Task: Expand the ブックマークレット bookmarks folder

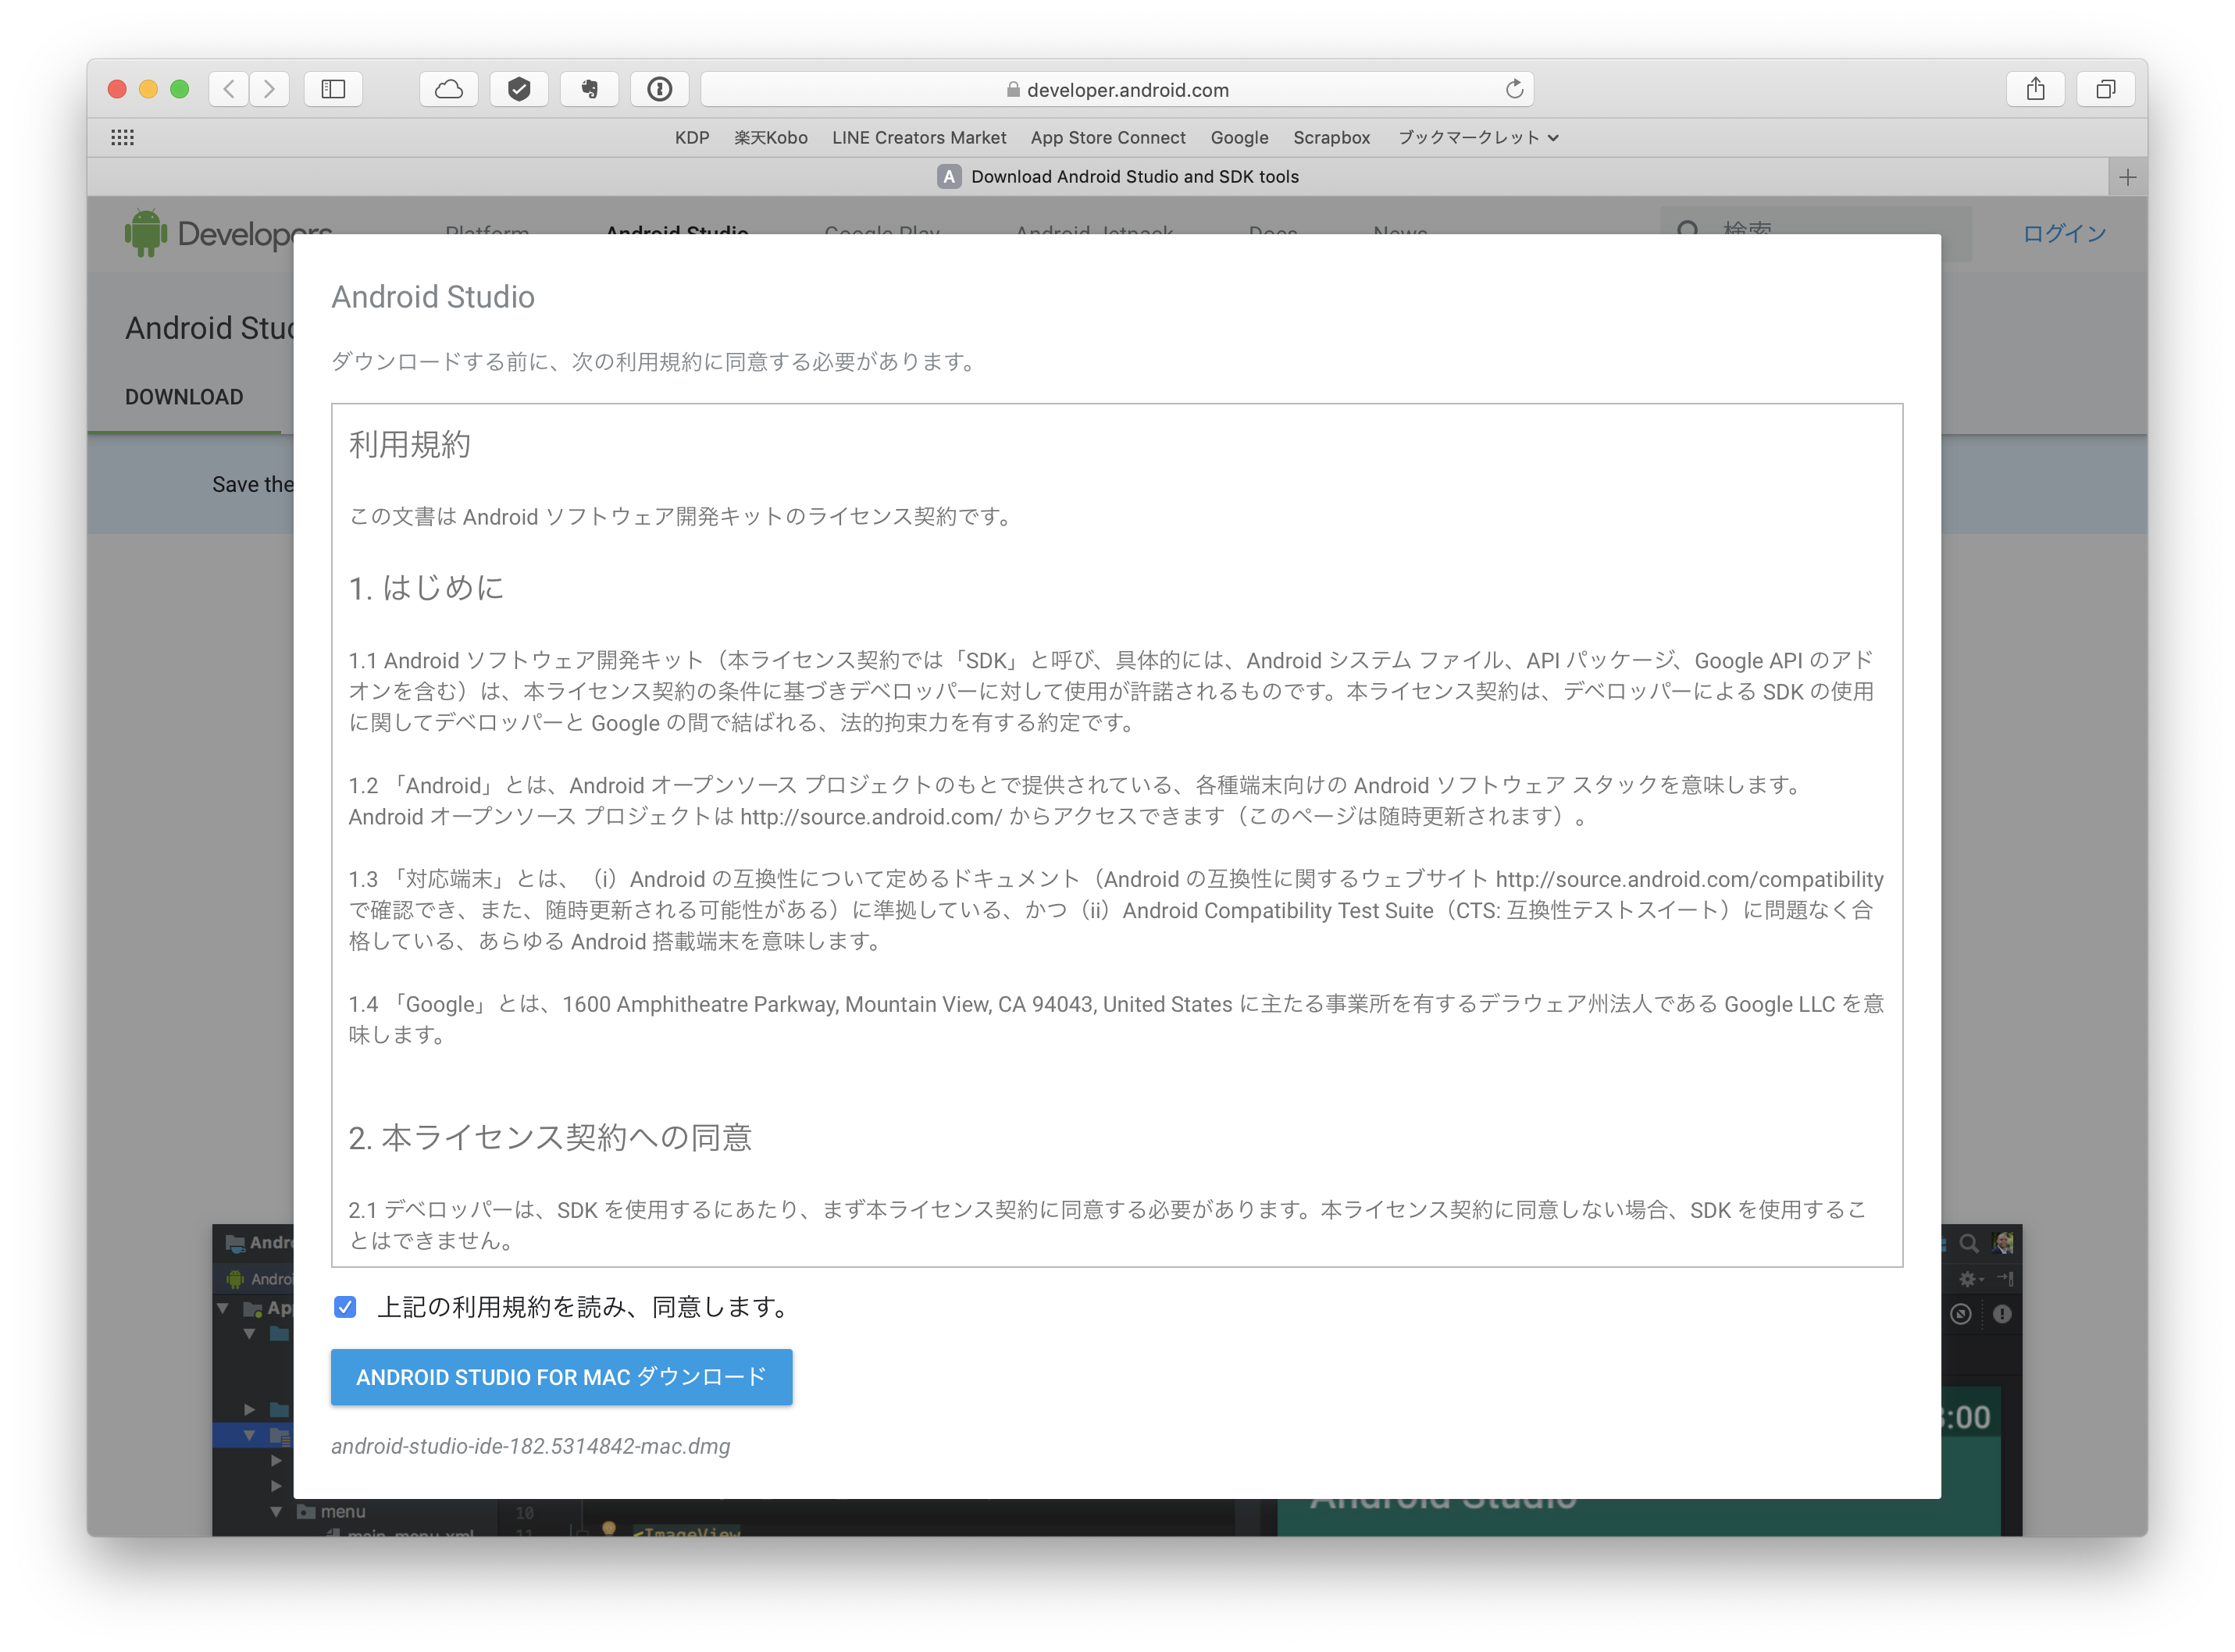Action: 1477,137
